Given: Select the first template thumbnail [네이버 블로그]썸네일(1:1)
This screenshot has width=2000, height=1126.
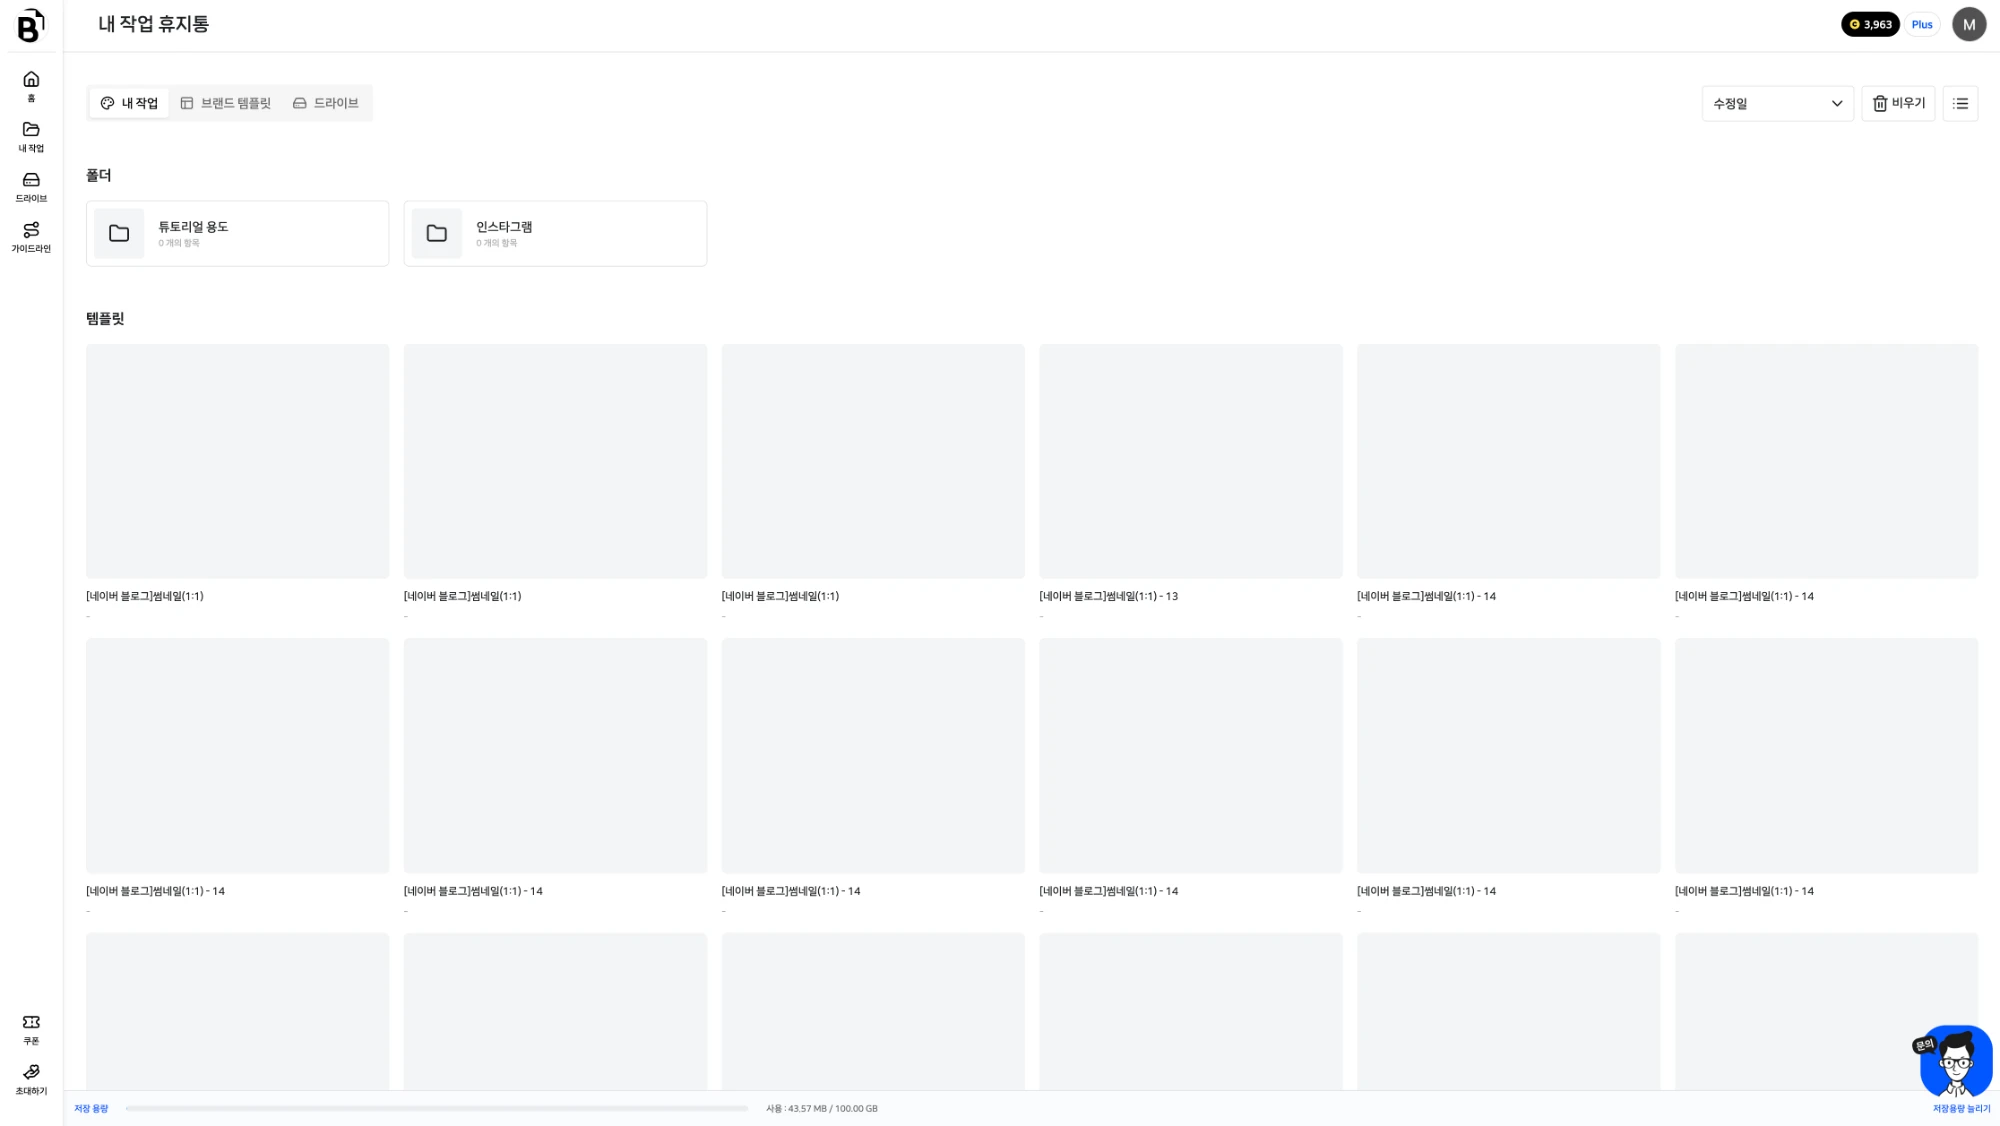Looking at the screenshot, I should 237,461.
